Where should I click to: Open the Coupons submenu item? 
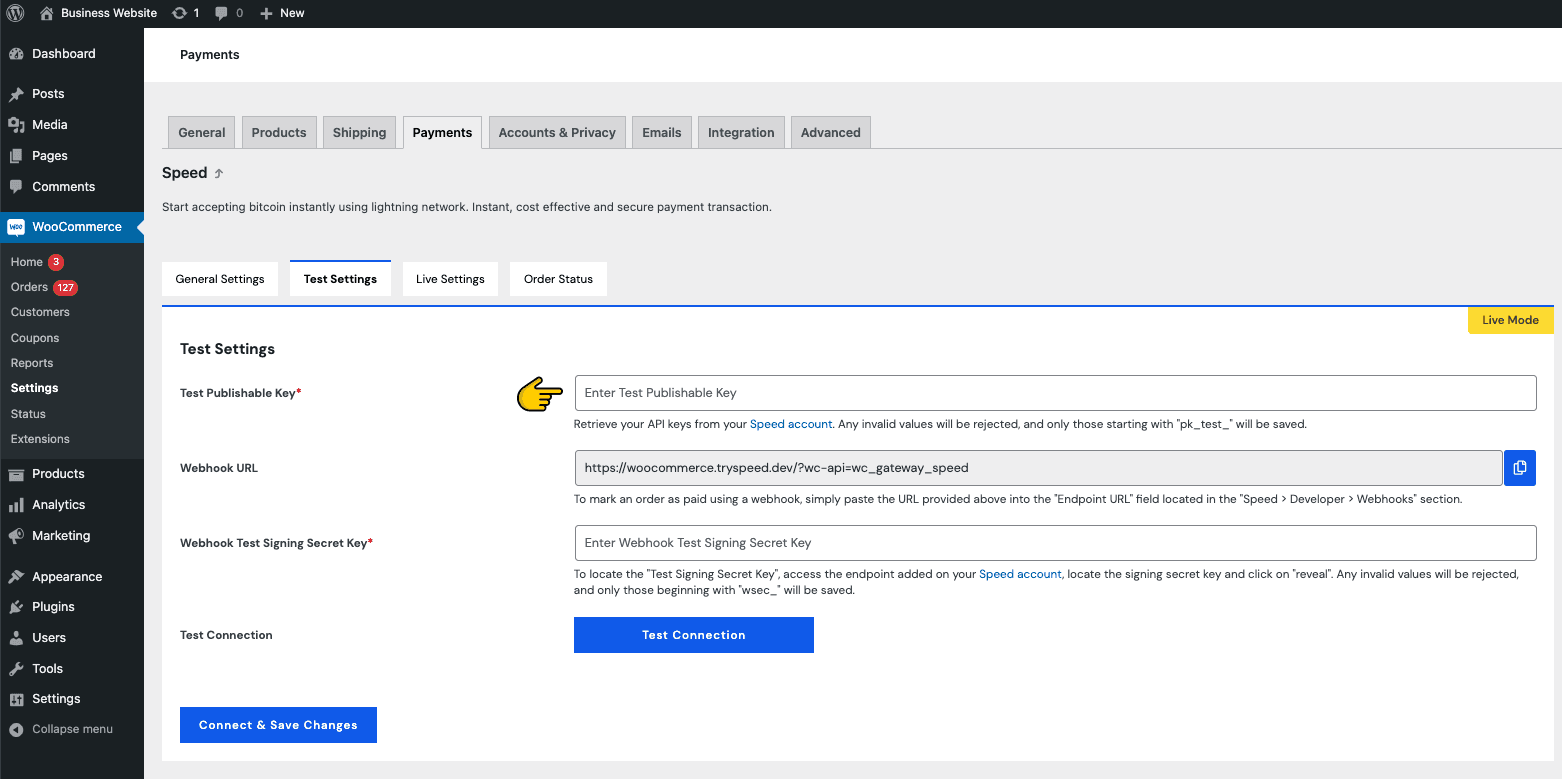35,338
